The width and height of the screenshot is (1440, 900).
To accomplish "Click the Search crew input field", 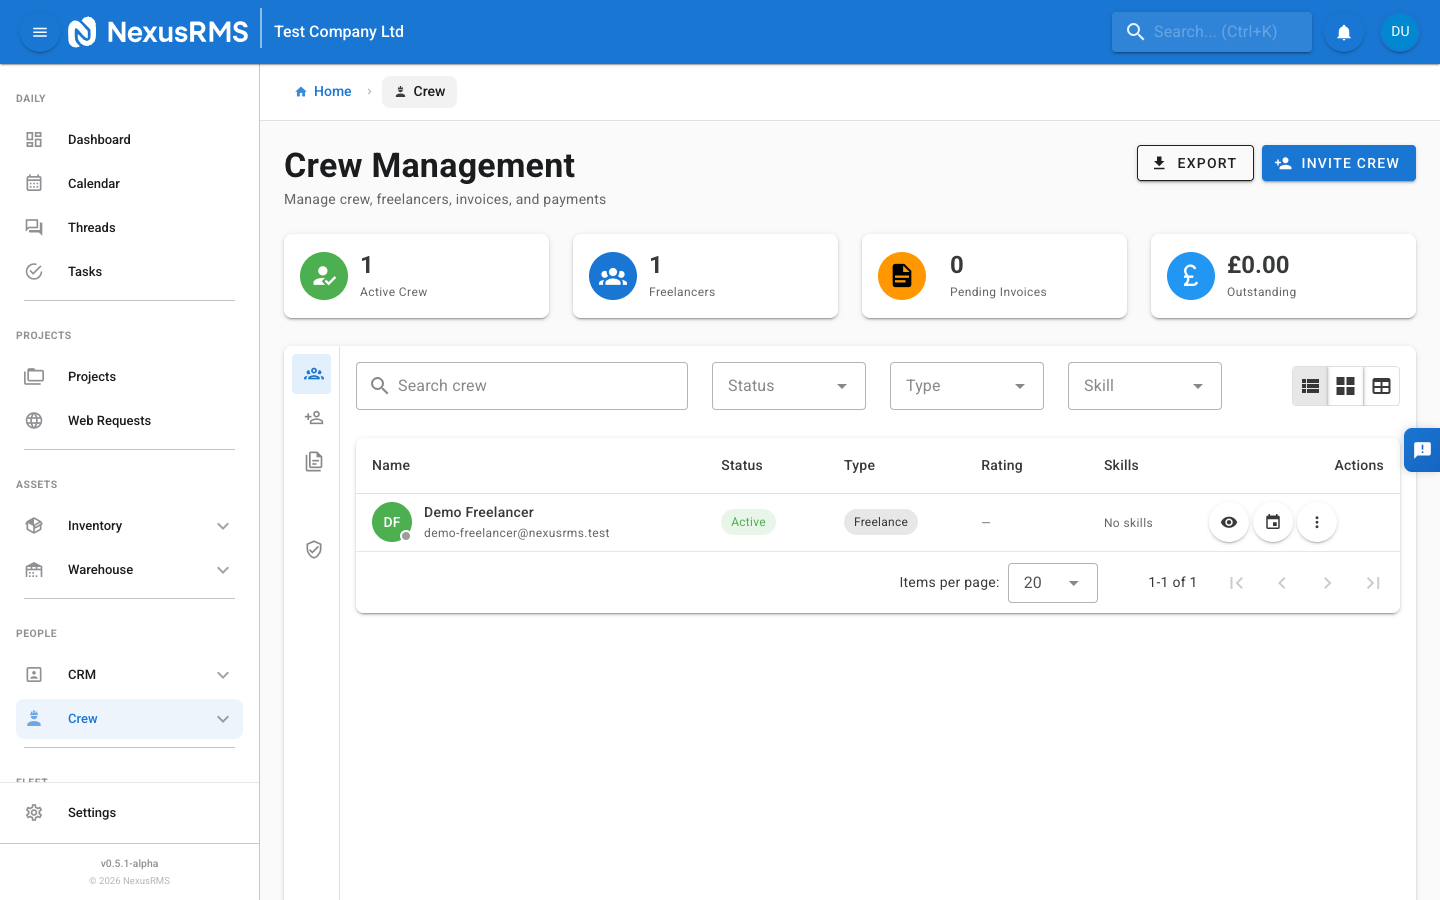I will [521, 385].
